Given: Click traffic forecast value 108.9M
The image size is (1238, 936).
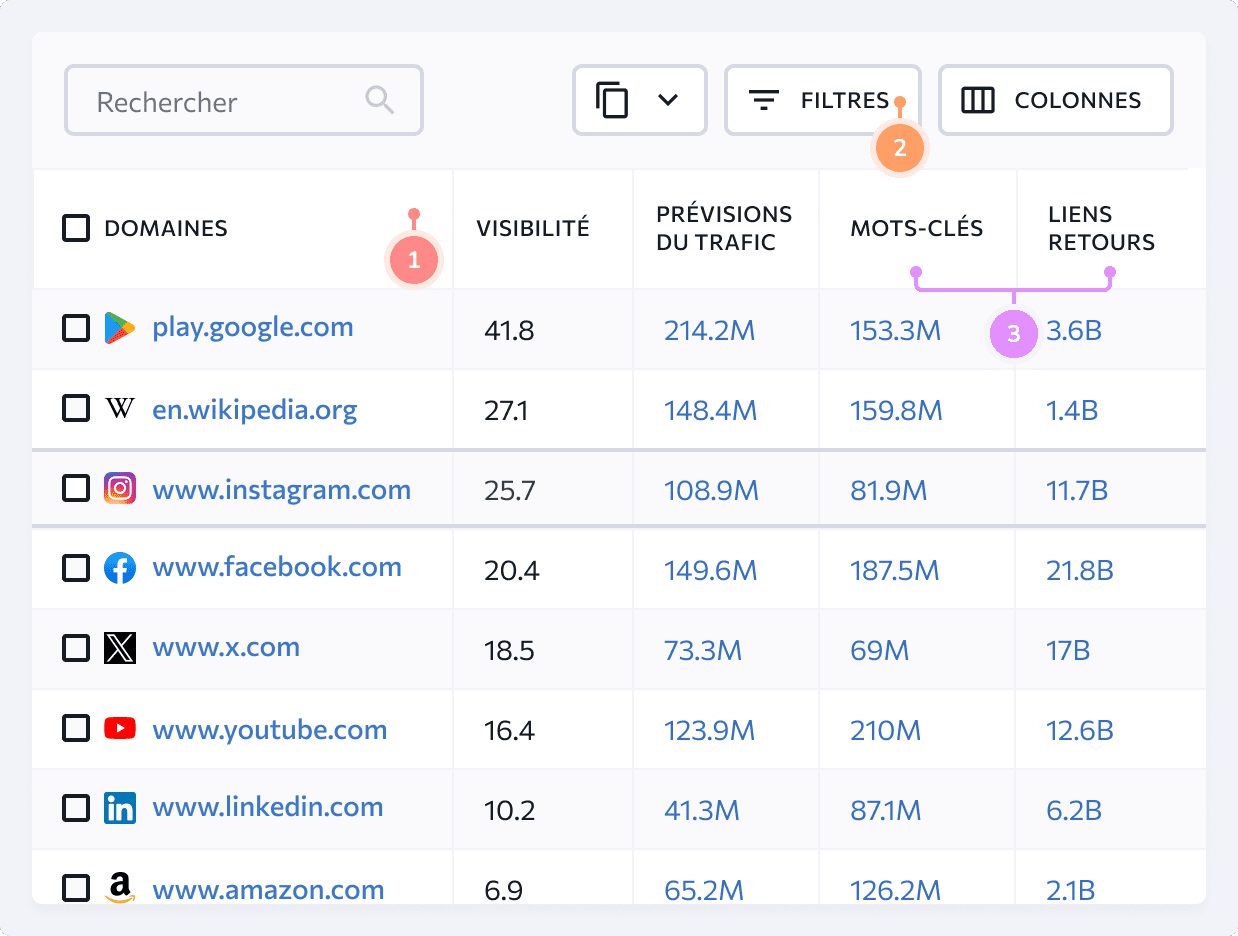Looking at the screenshot, I should click(711, 490).
